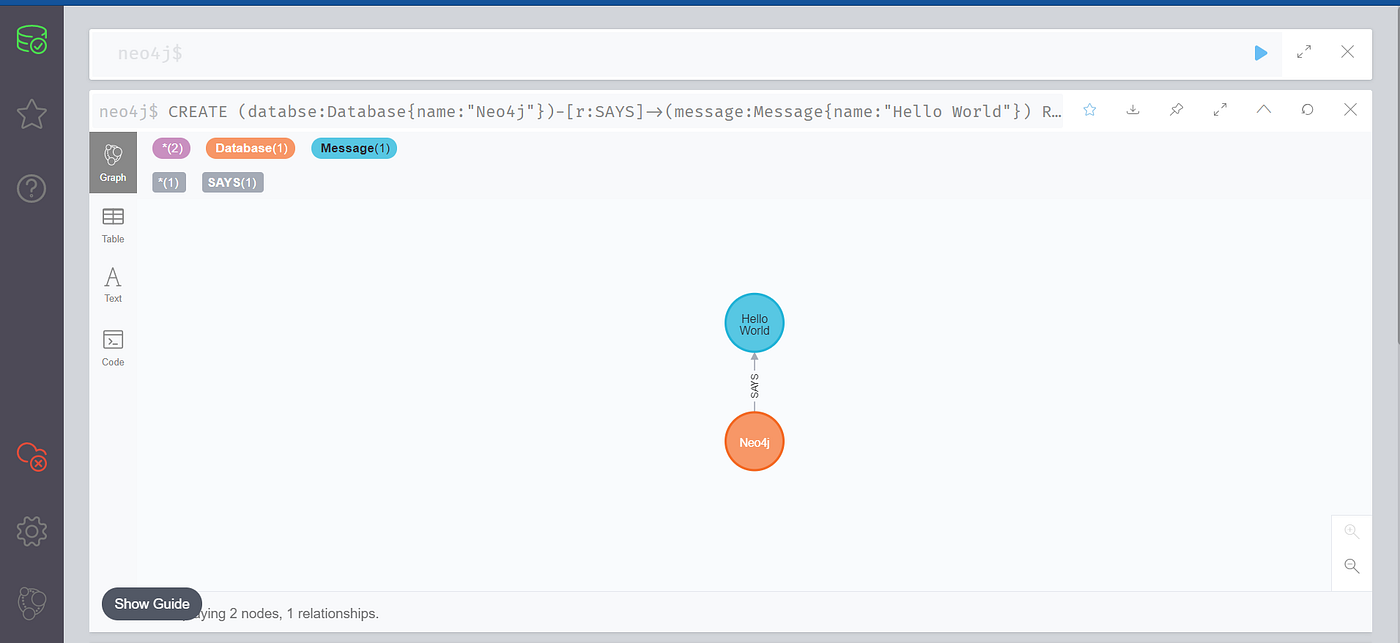The height and width of the screenshot is (643, 1400).
Task: Click the Show Guide button
Action: 151,603
